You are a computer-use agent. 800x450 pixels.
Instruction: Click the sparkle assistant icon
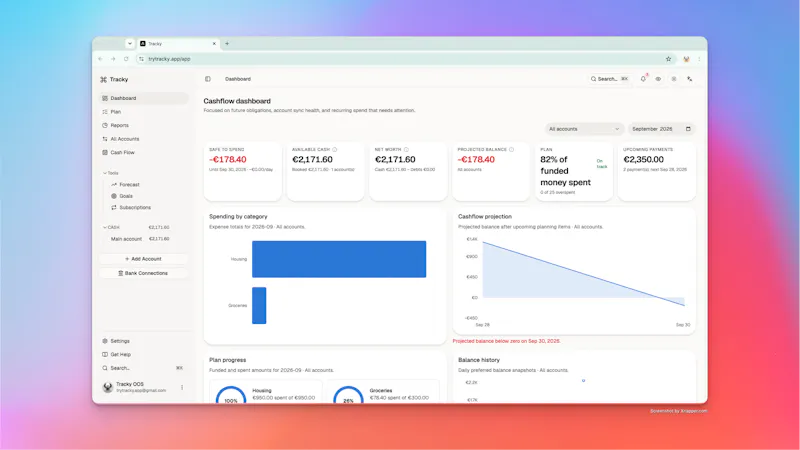coord(689,79)
